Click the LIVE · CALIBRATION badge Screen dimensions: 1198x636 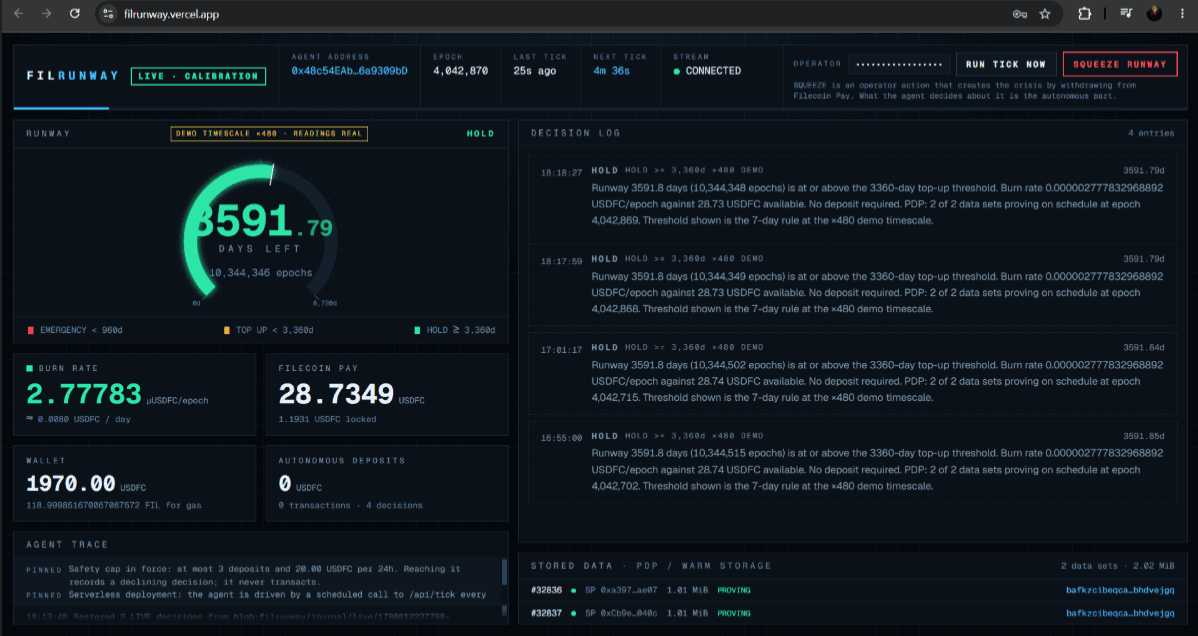point(199,76)
